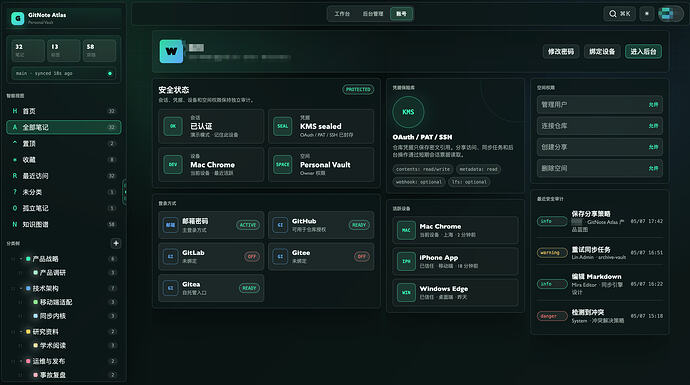Click the 绑定设备 button

(602, 51)
